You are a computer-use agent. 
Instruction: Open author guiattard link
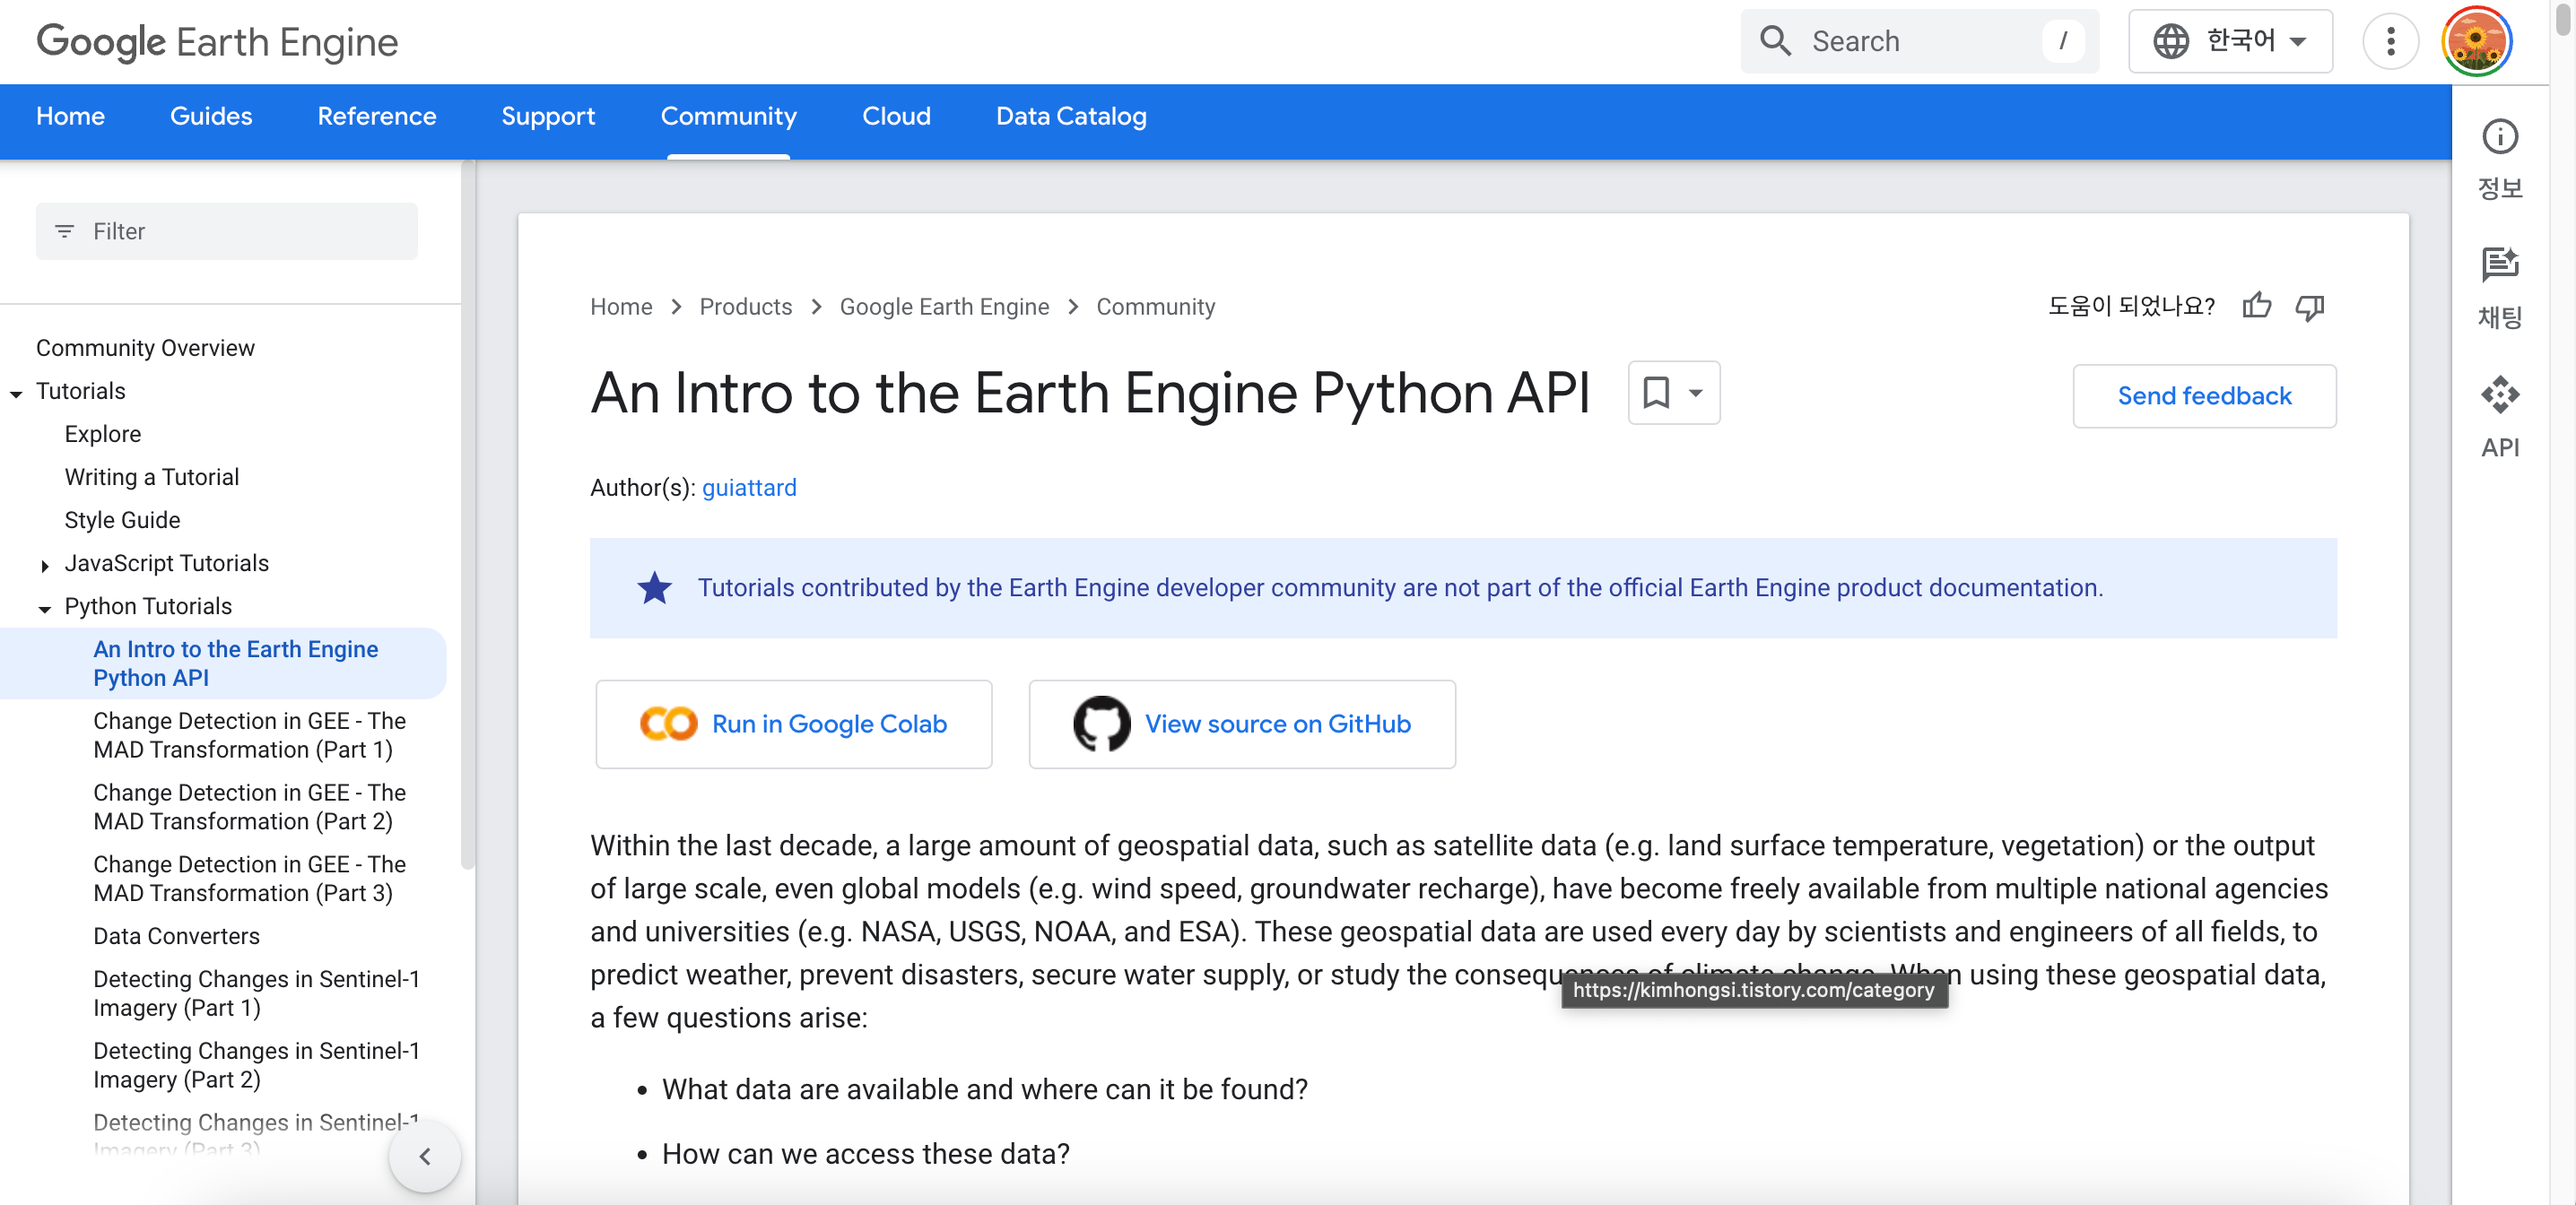coord(749,487)
